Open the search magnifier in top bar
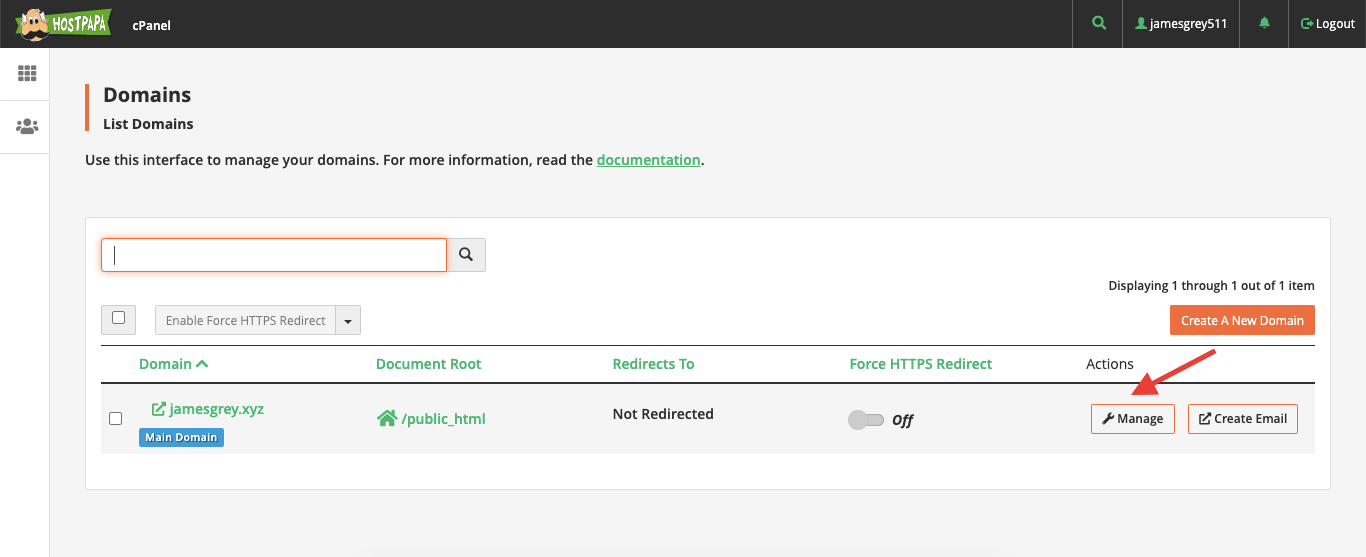The image size is (1366, 557). (1100, 23)
